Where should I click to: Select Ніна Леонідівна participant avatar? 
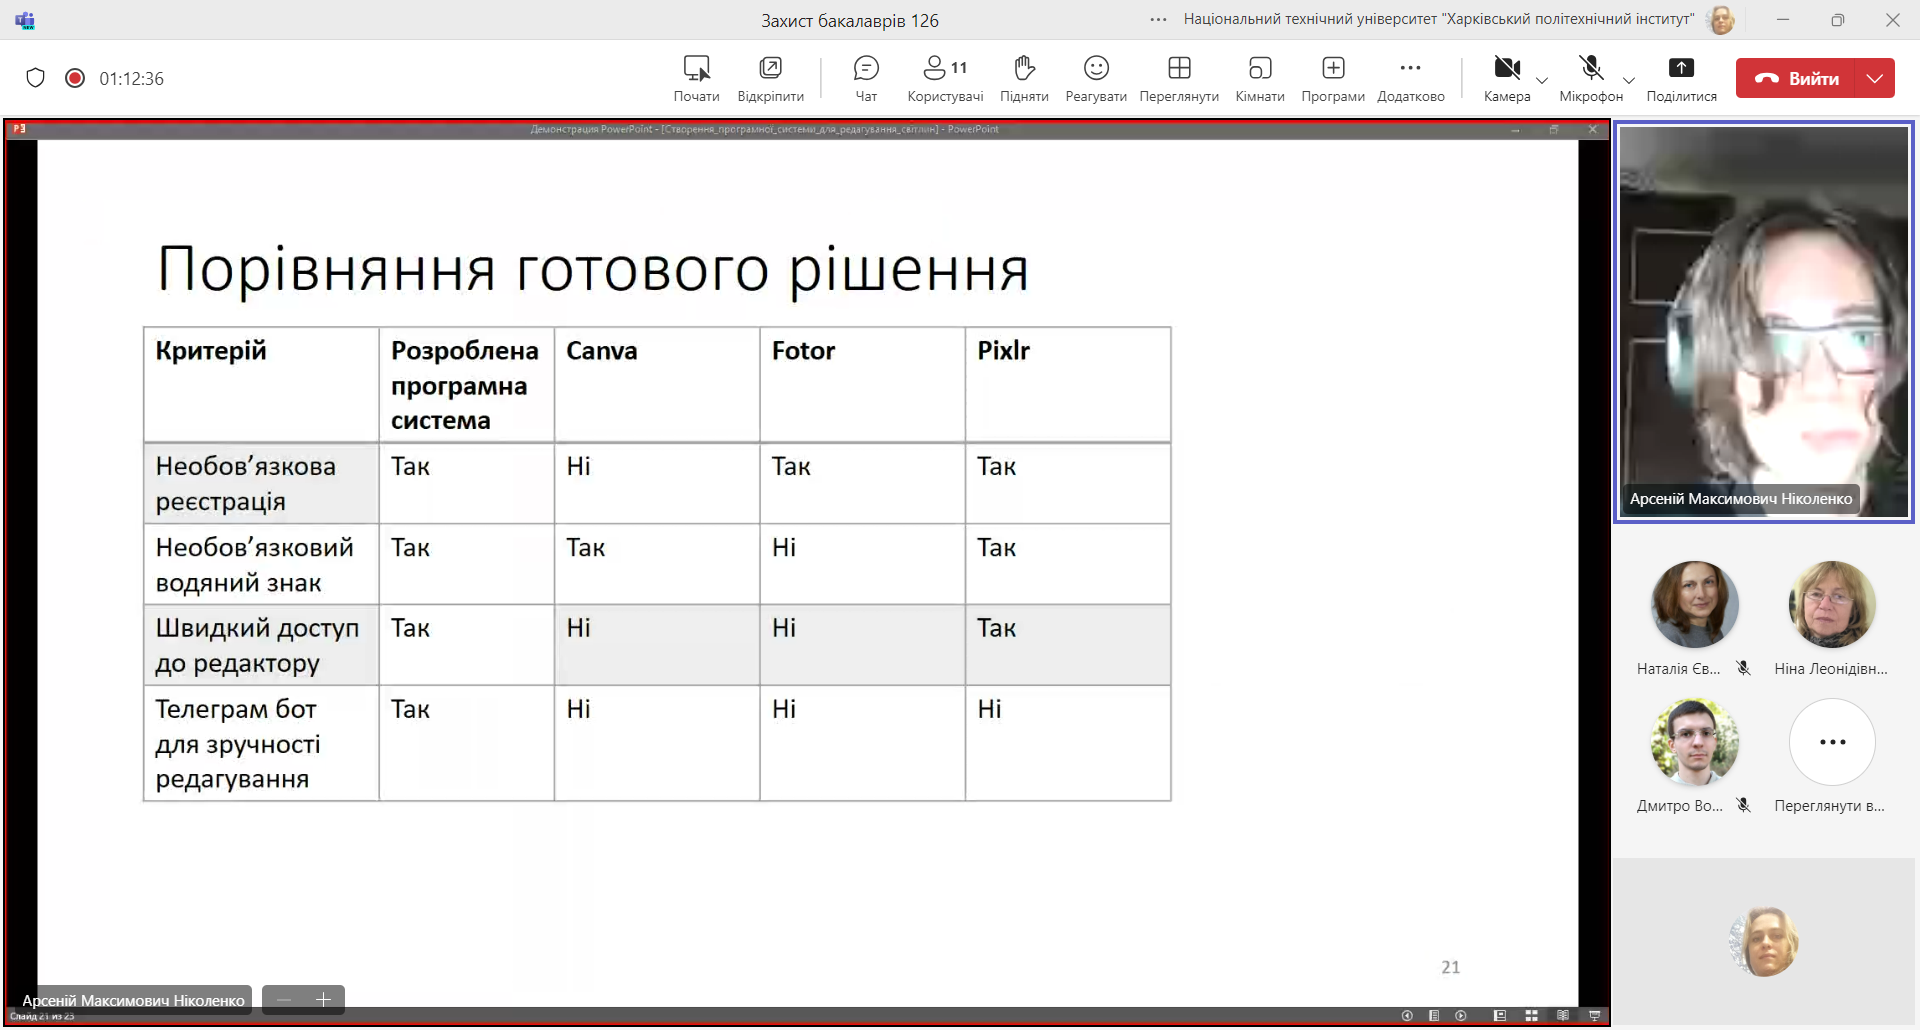tap(1831, 605)
